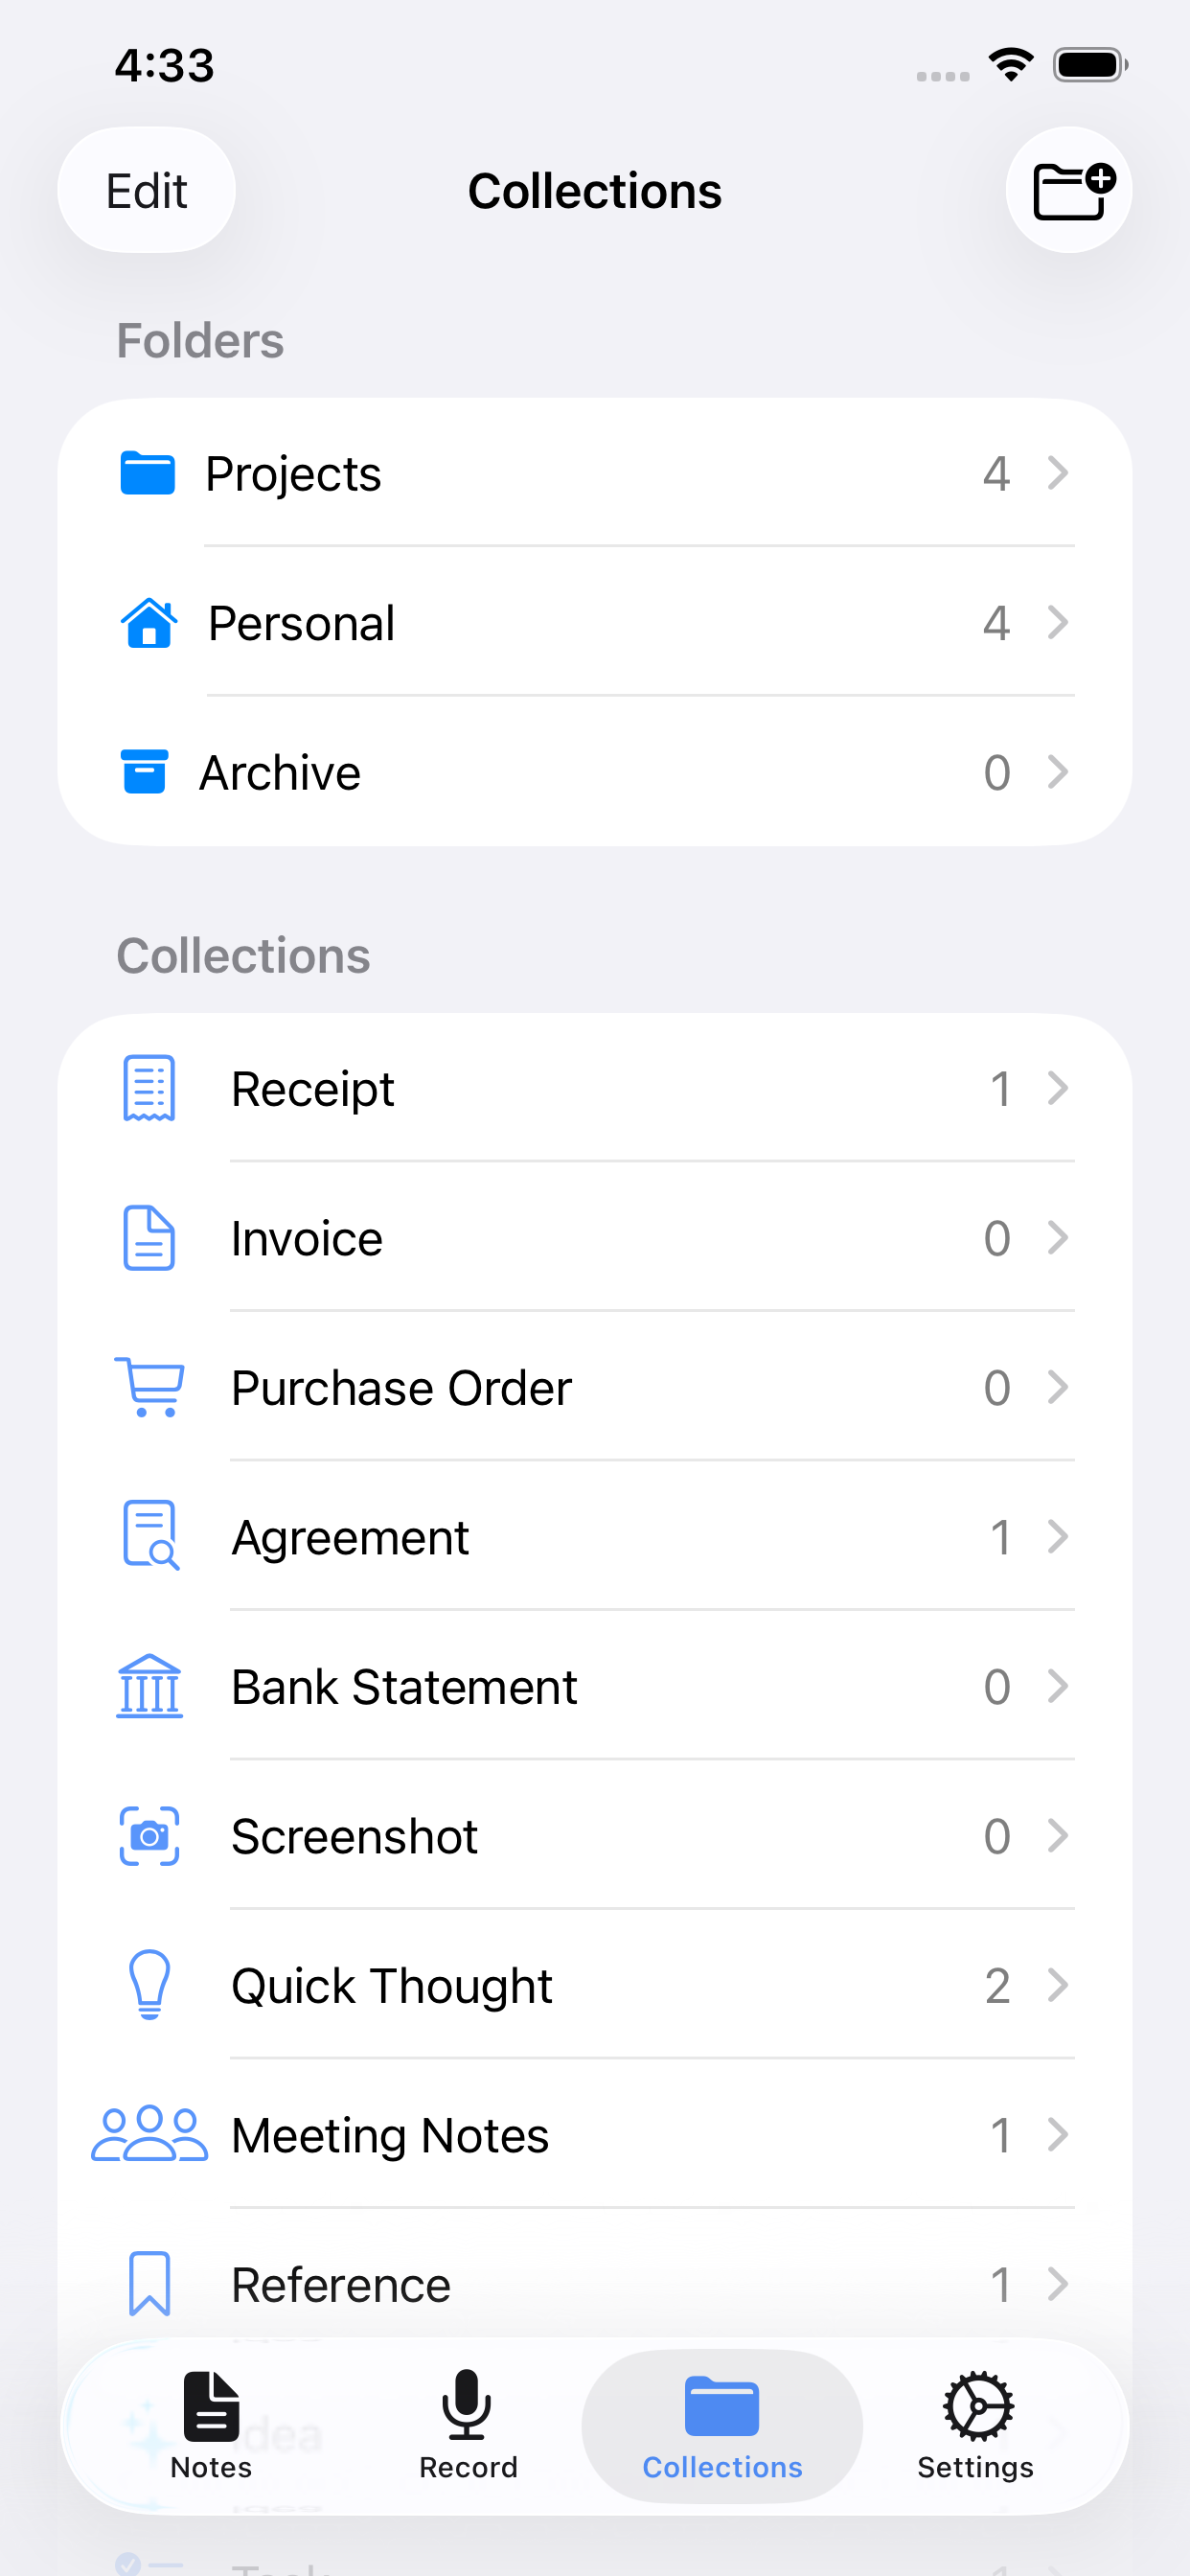Click the Collections page title
This screenshot has height=2576, width=1190.
(595, 190)
